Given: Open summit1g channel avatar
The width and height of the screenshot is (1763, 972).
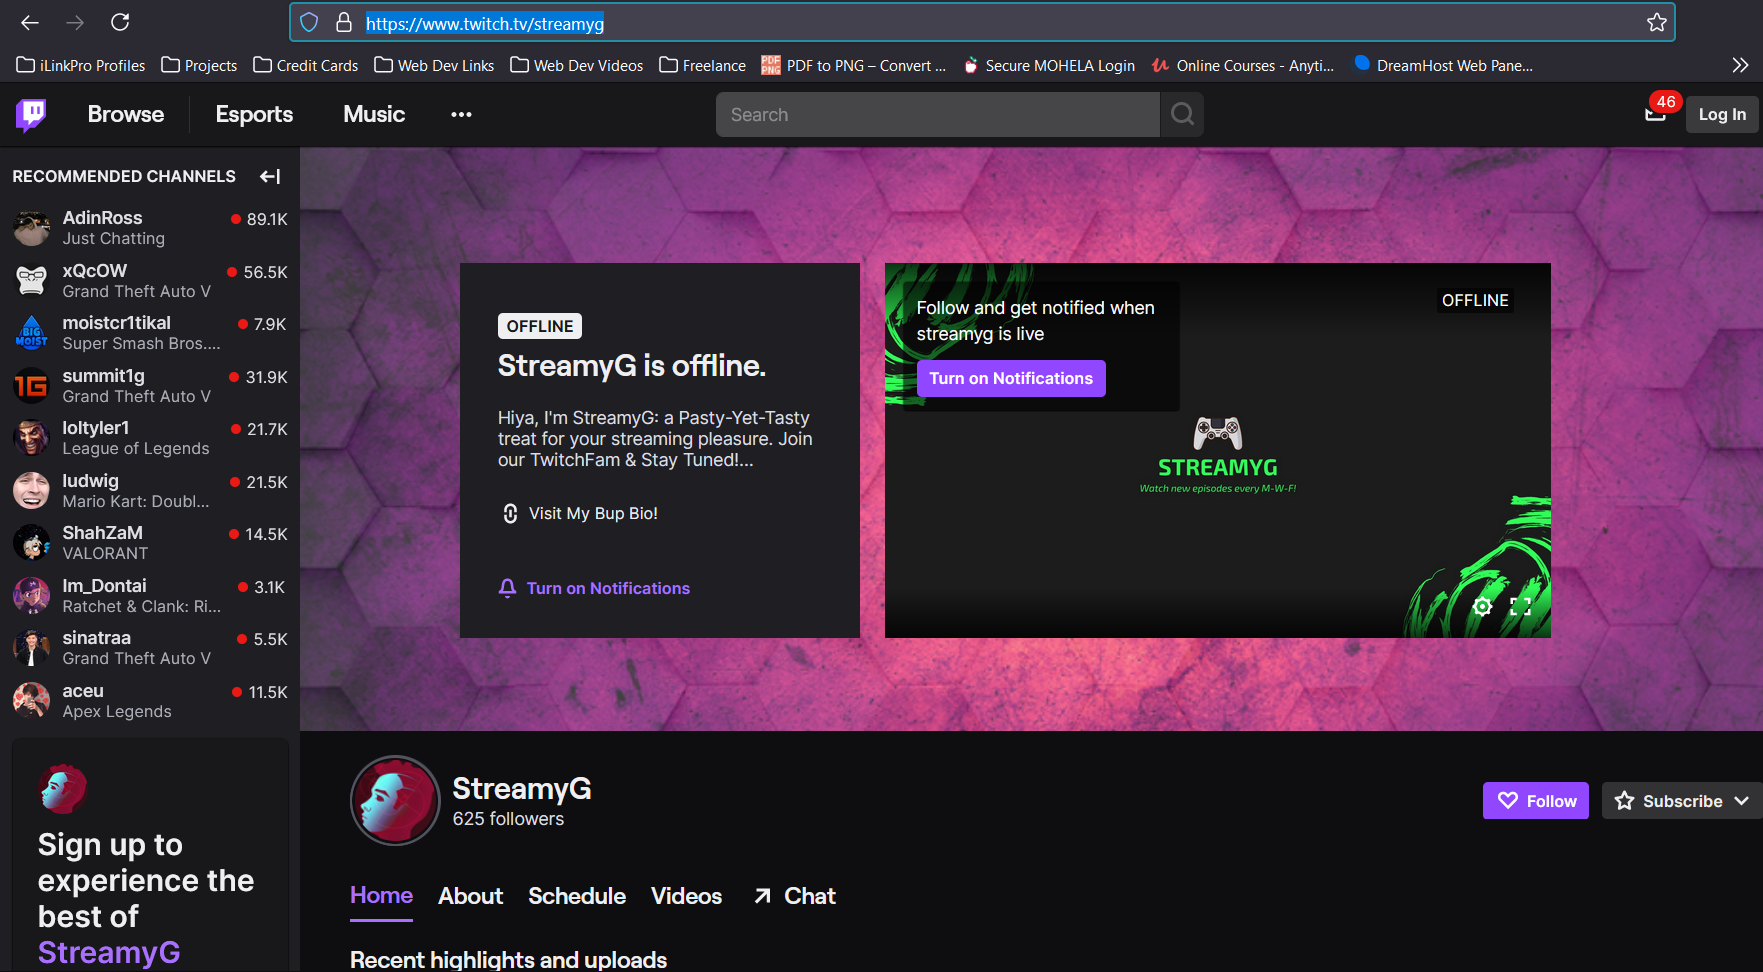Looking at the screenshot, I should click(x=32, y=386).
